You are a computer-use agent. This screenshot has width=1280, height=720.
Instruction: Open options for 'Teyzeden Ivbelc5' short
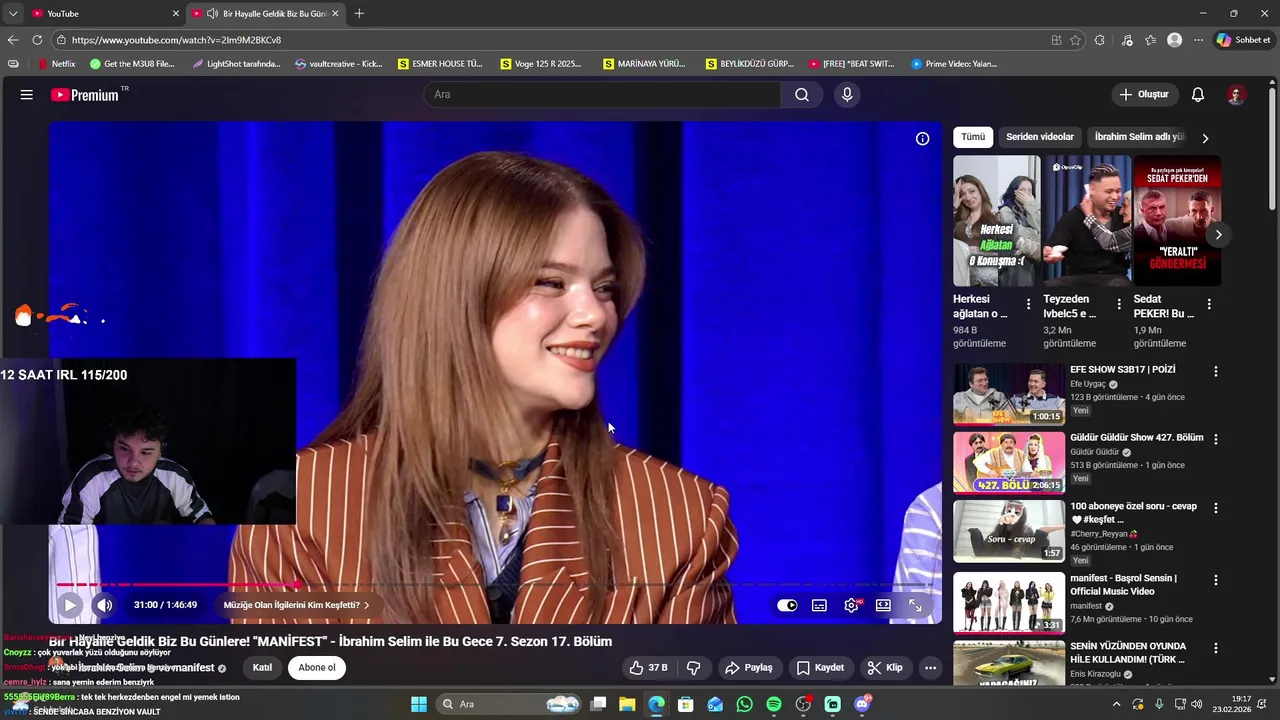1118,304
